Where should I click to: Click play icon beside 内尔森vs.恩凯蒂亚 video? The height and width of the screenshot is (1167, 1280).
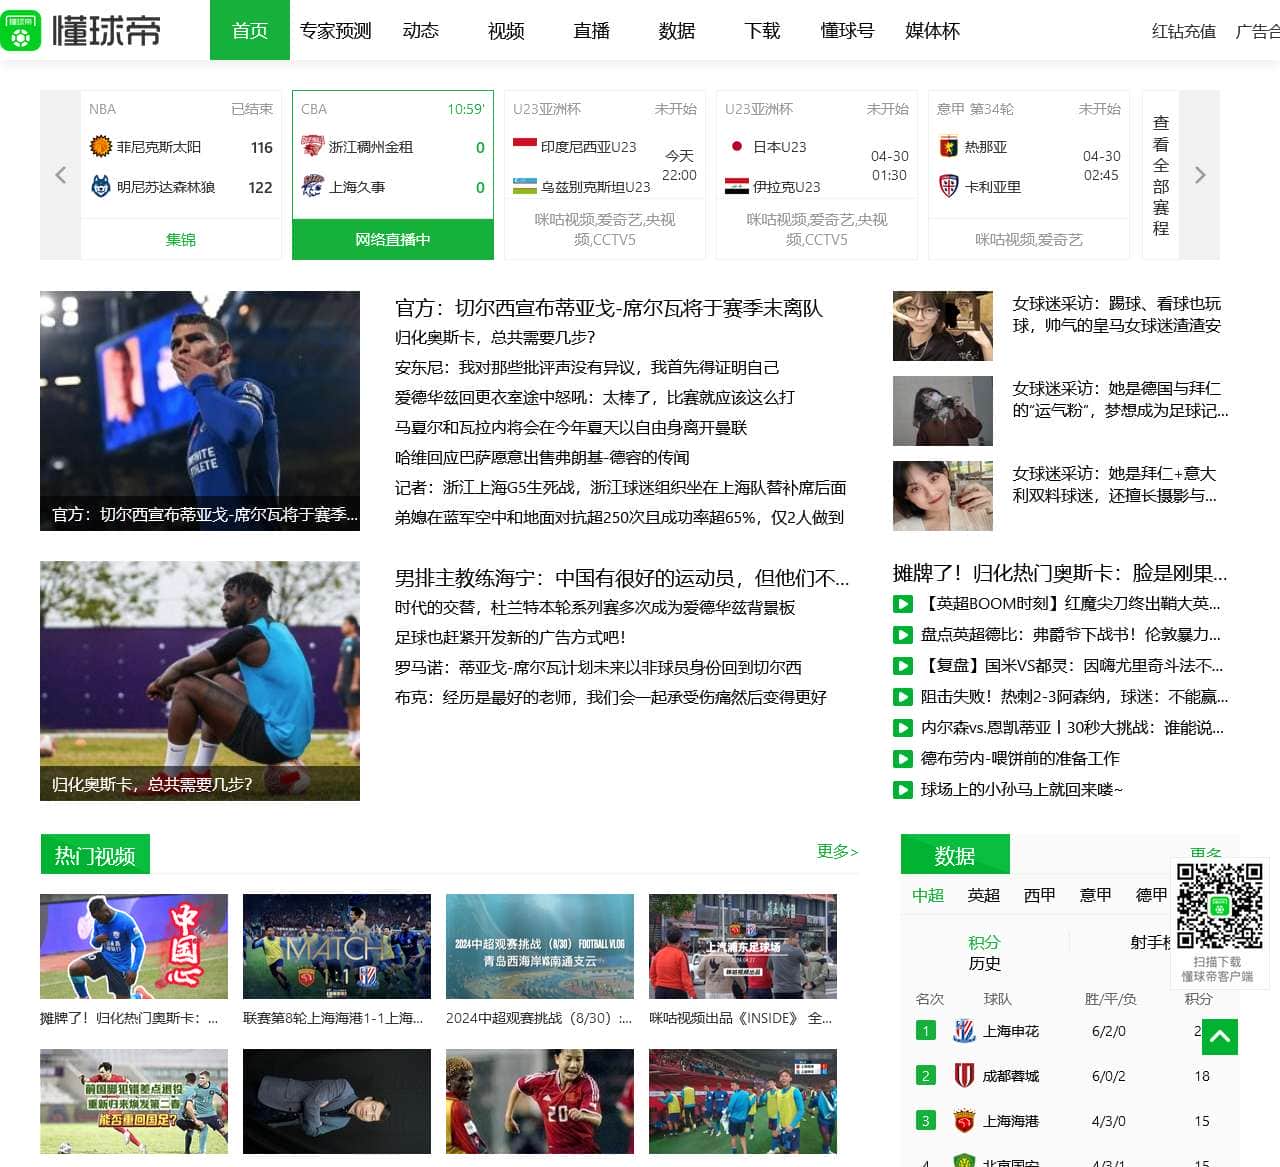point(902,728)
